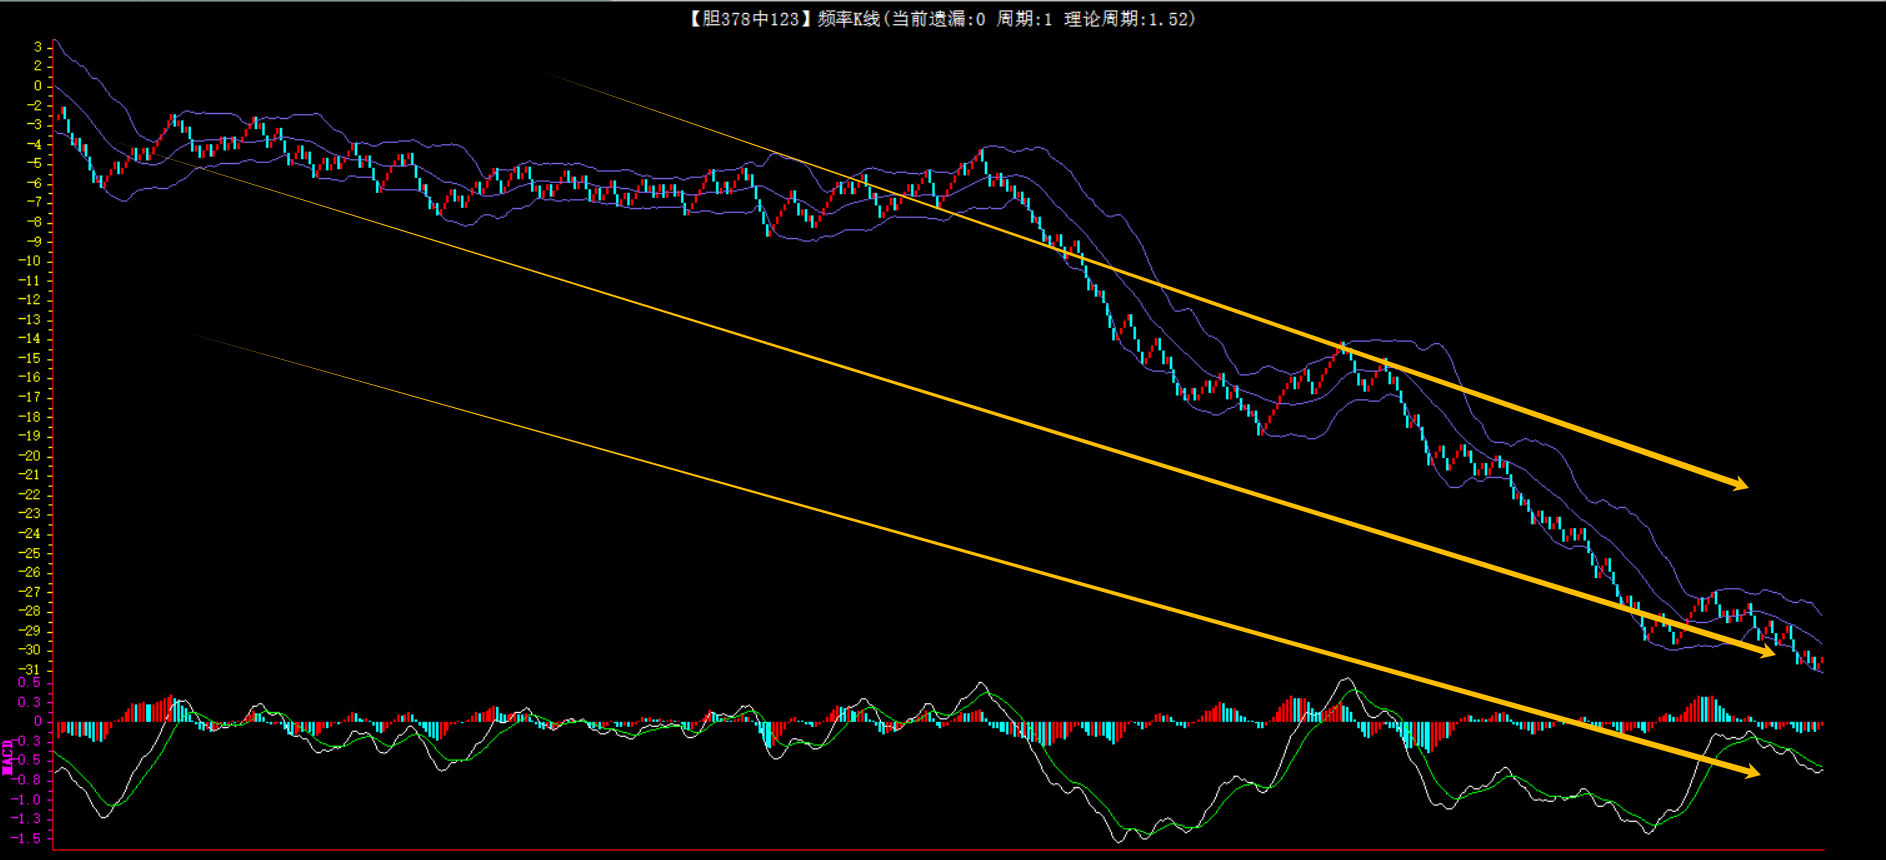
Task: Click the yellow "3" label atop the Y-axis
Action: pos(38,47)
